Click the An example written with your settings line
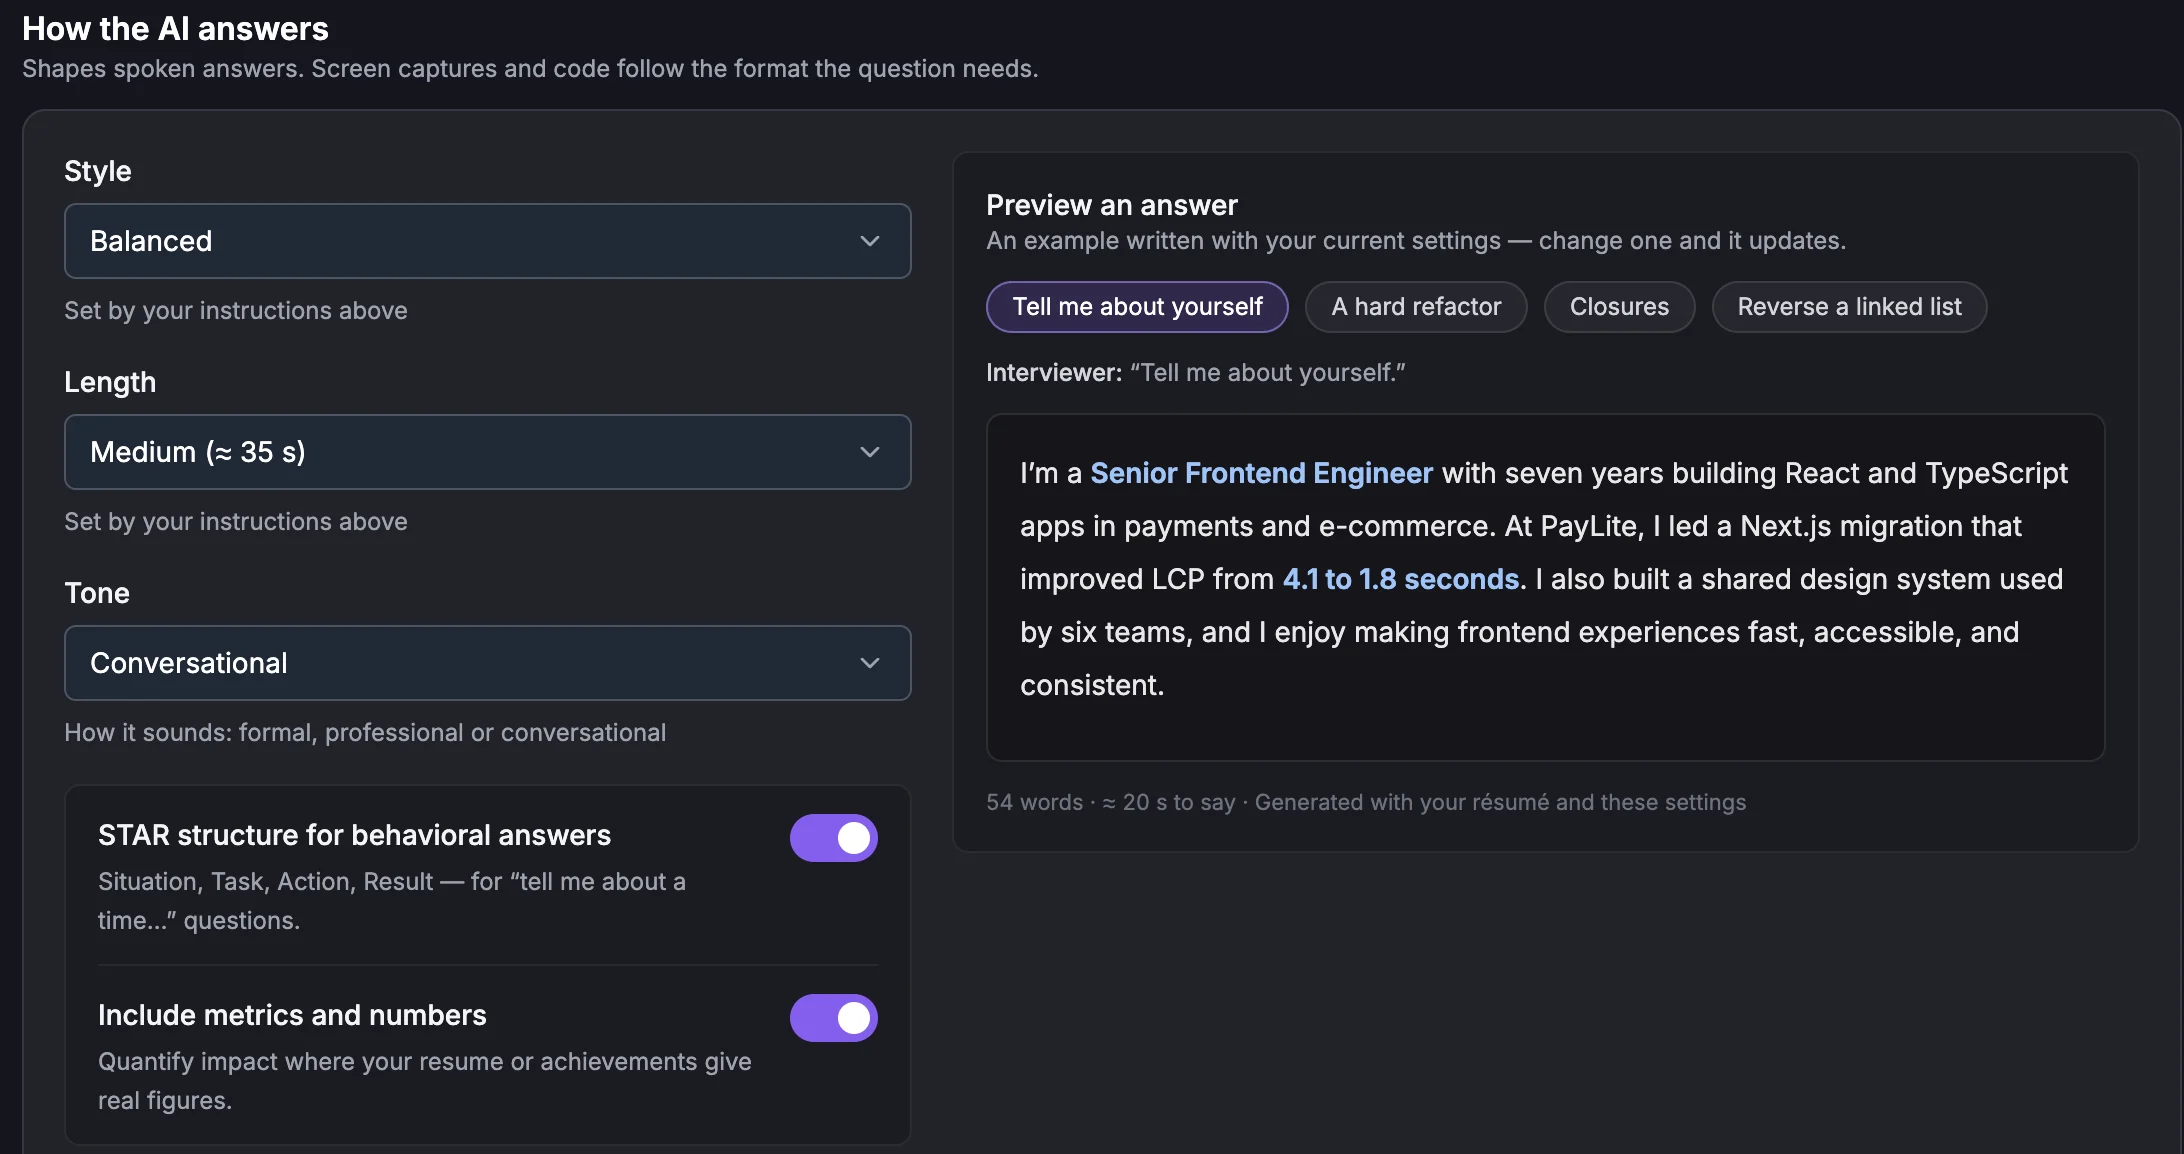 pos(1416,241)
